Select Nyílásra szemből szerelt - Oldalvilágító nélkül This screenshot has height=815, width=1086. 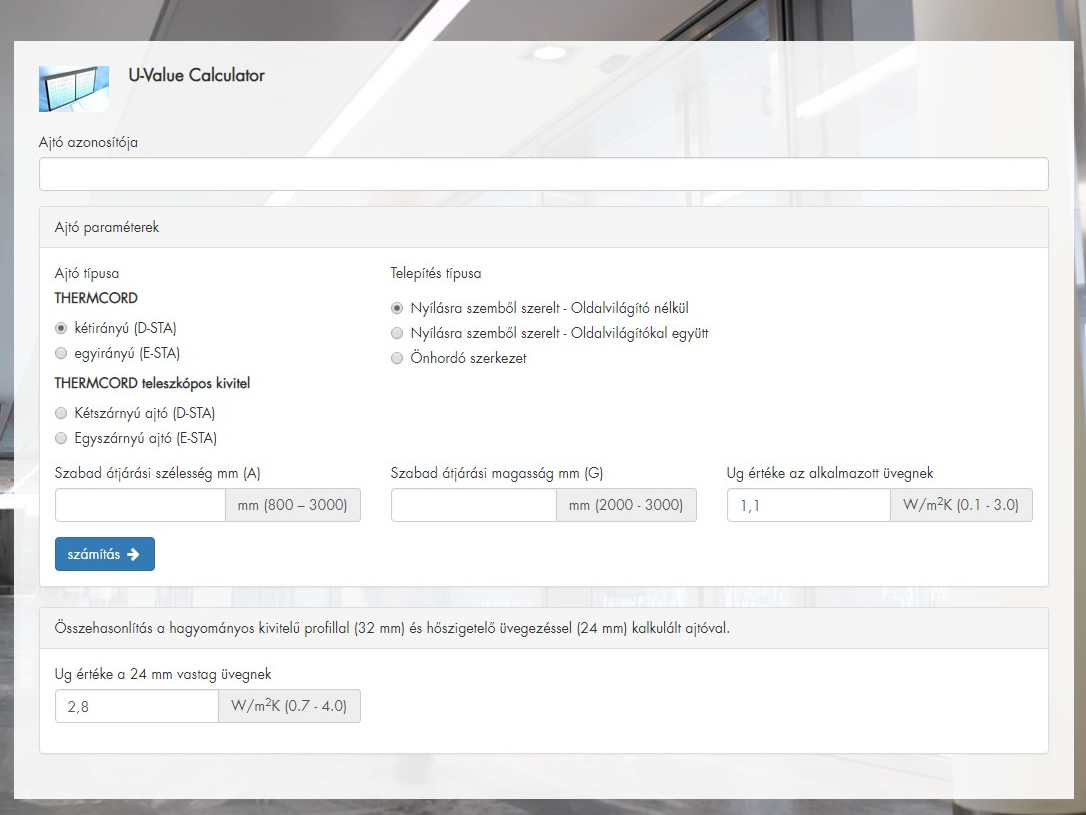click(397, 308)
